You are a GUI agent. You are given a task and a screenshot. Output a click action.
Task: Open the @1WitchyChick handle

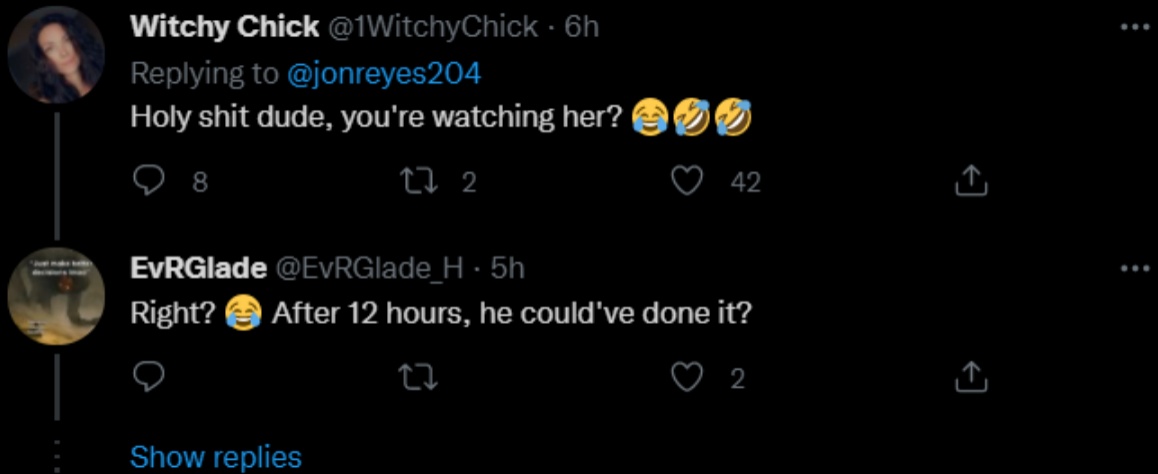(x=430, y=27)
